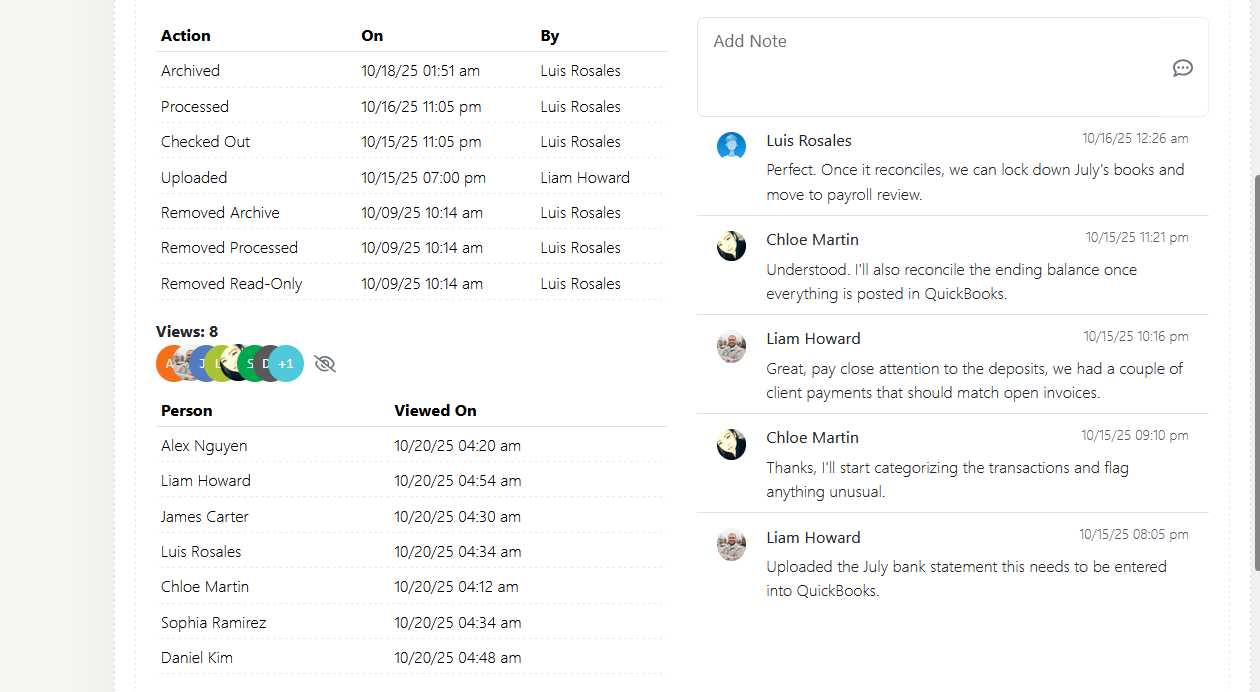Click 'Daniel Kim' in the viewers table
1260x692 pixels.
pos(197,658)
